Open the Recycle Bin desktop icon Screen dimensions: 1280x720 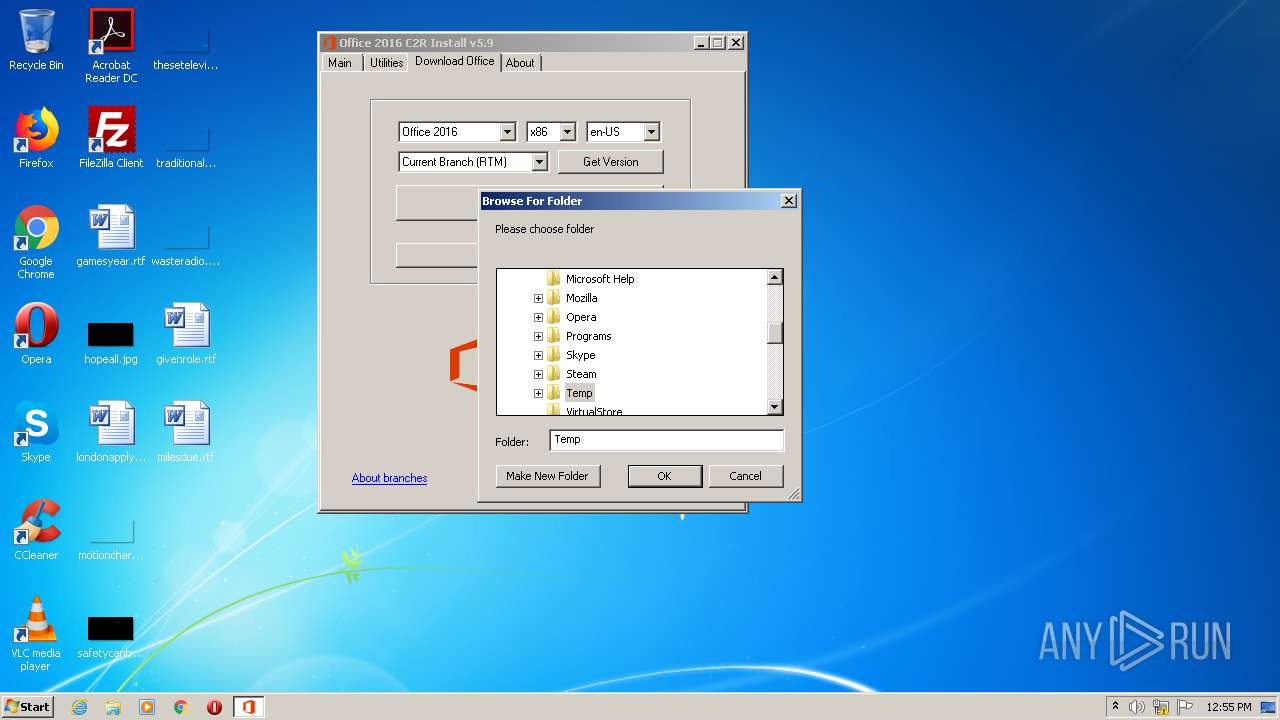(x=36, y=40)
